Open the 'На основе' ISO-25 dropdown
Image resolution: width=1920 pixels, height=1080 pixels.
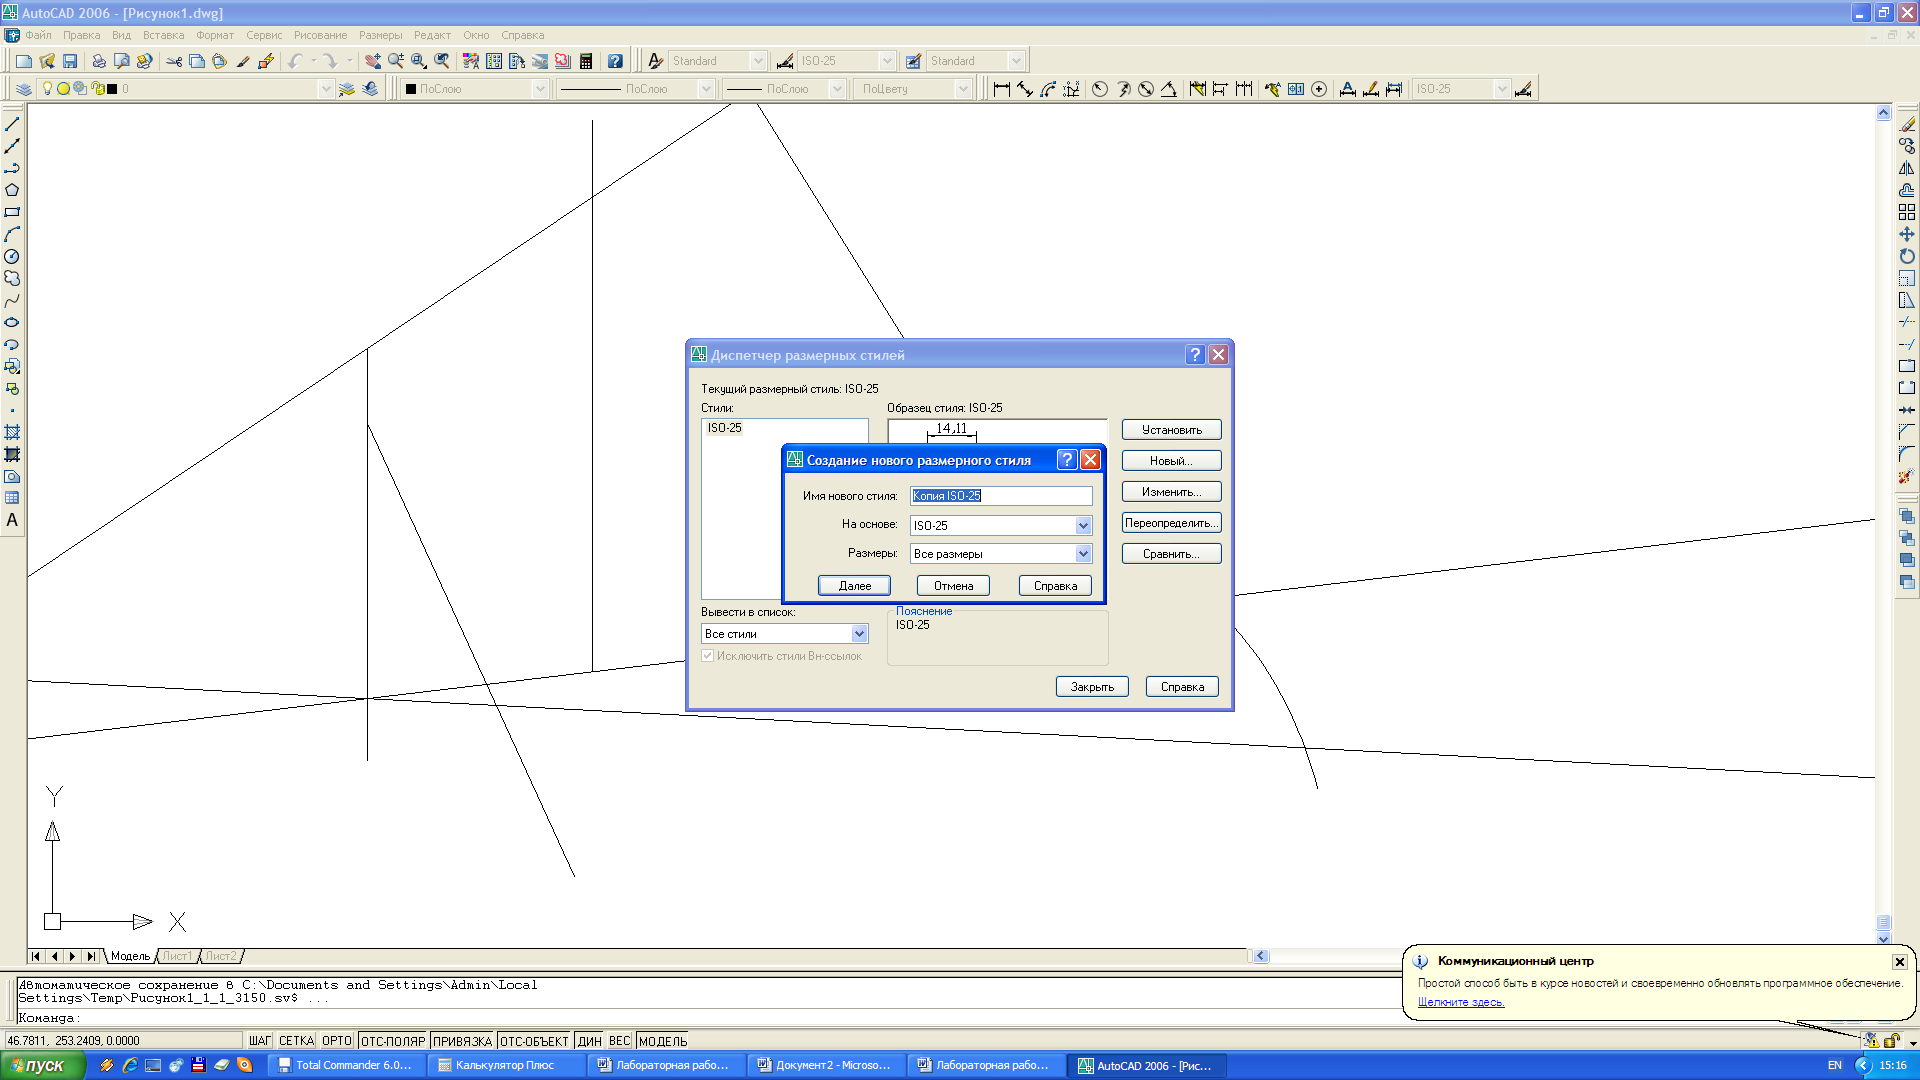[x=1083, y=525]
